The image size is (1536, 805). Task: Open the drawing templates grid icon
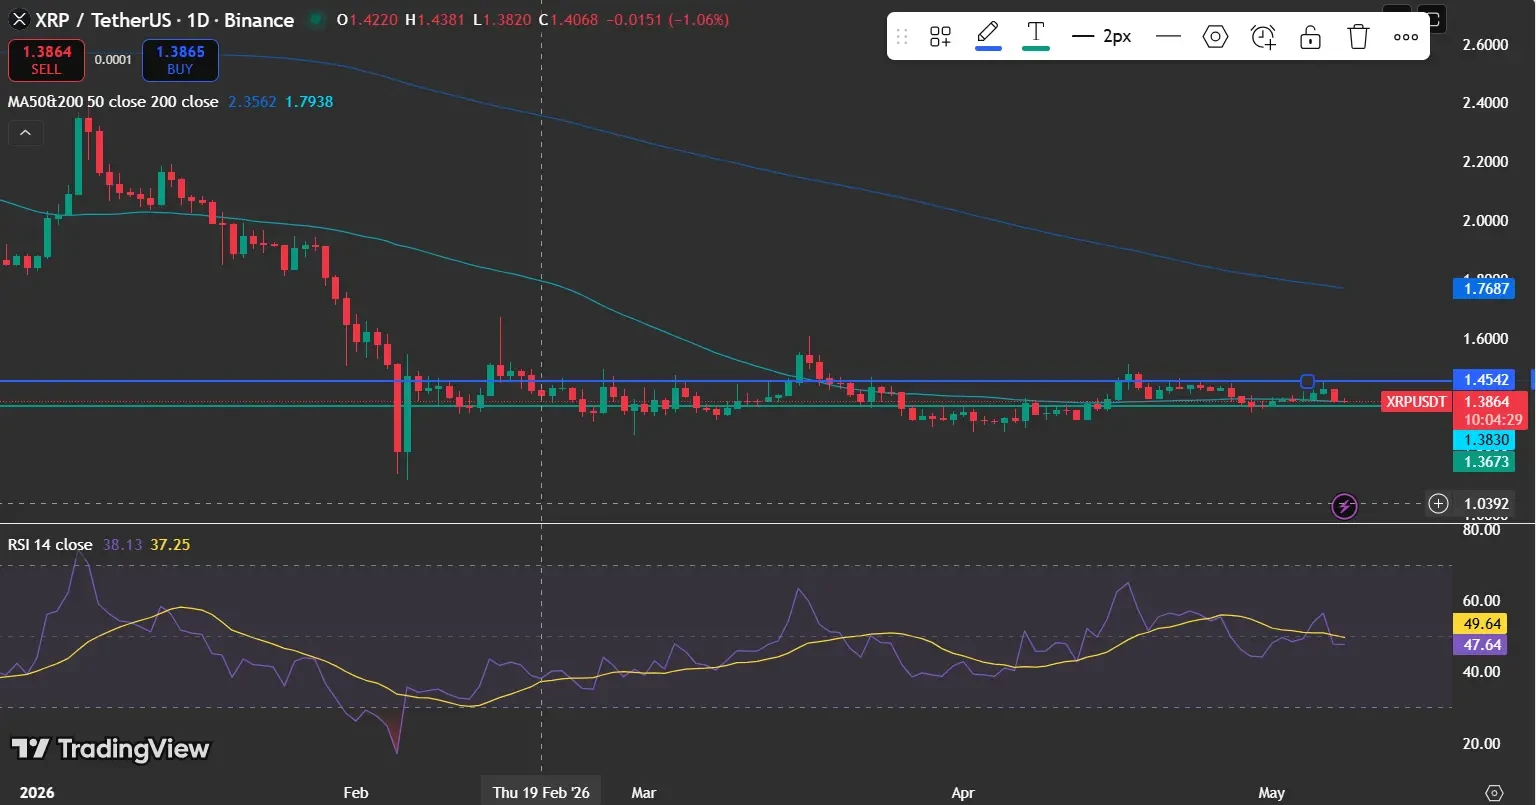tap(940, 37)
